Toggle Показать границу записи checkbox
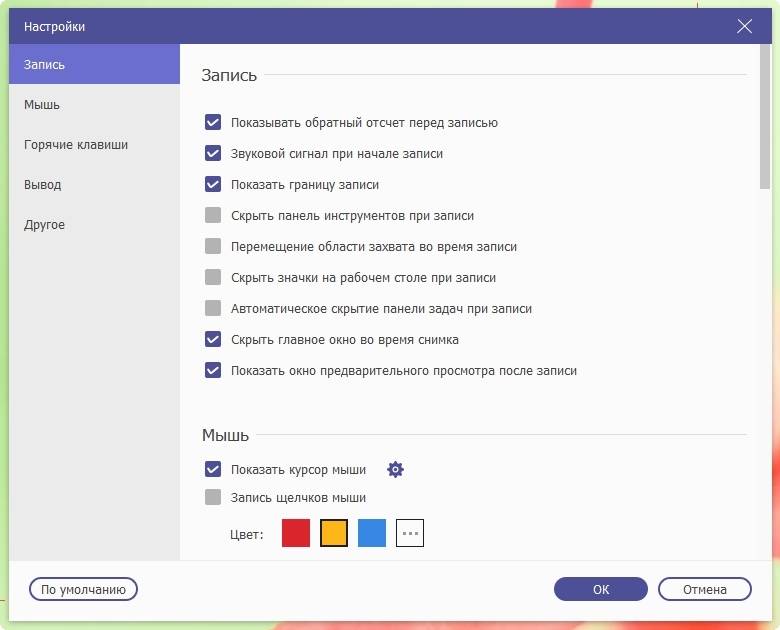The image size is (780, 630). [x=213, y=185]
